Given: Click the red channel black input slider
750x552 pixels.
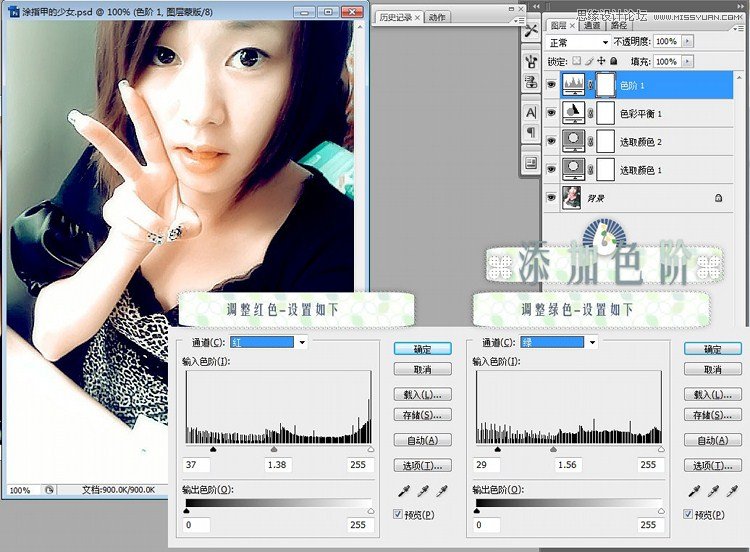Looking at the screenshot, I should pyautogui.click(x=213, y=450).
